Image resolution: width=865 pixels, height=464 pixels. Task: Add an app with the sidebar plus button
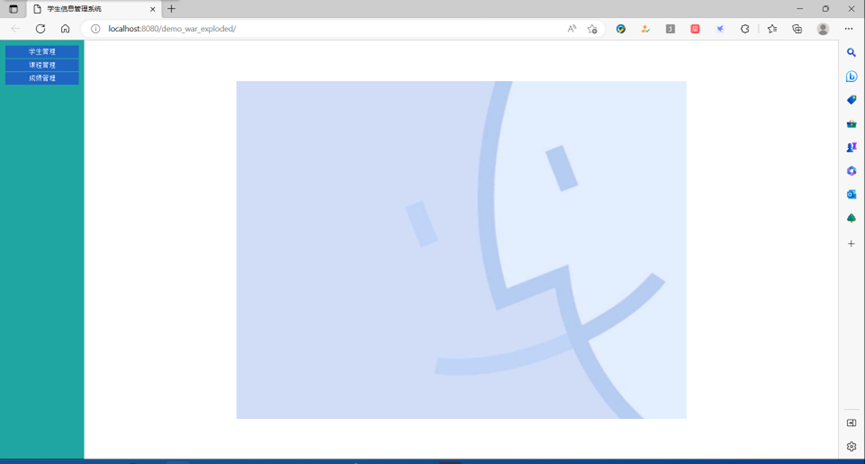coord(851,244)
